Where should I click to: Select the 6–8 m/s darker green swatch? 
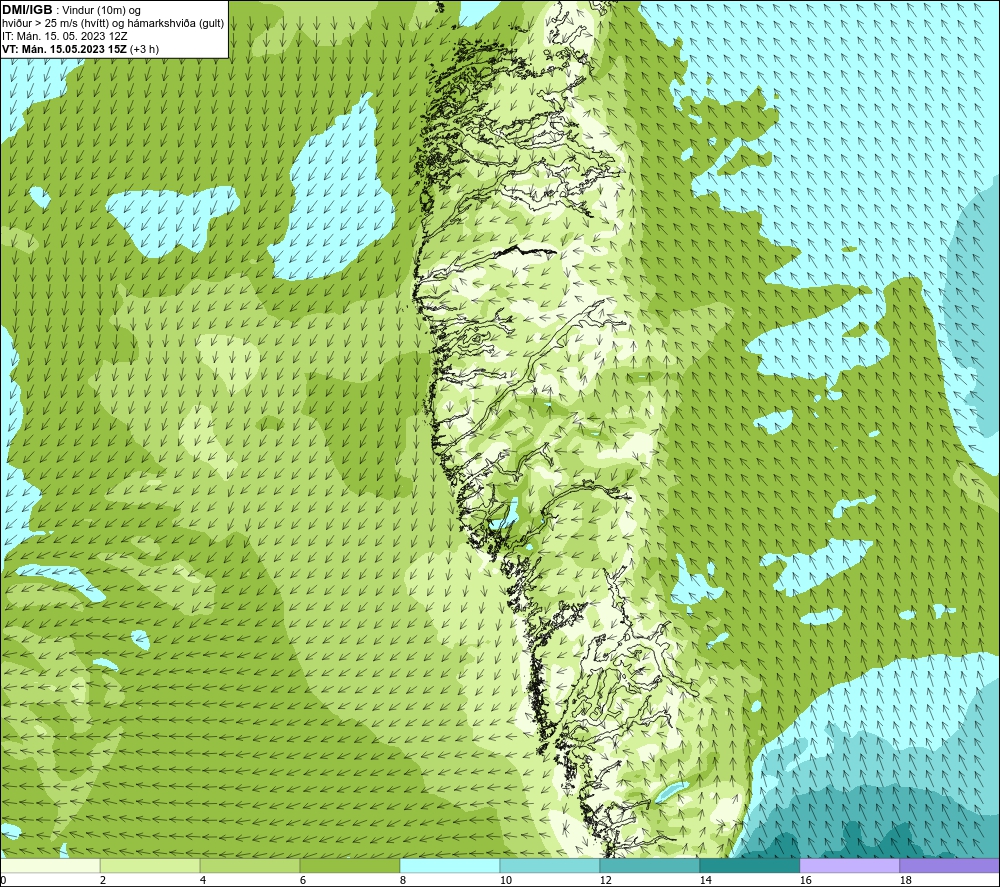point(349,865)
